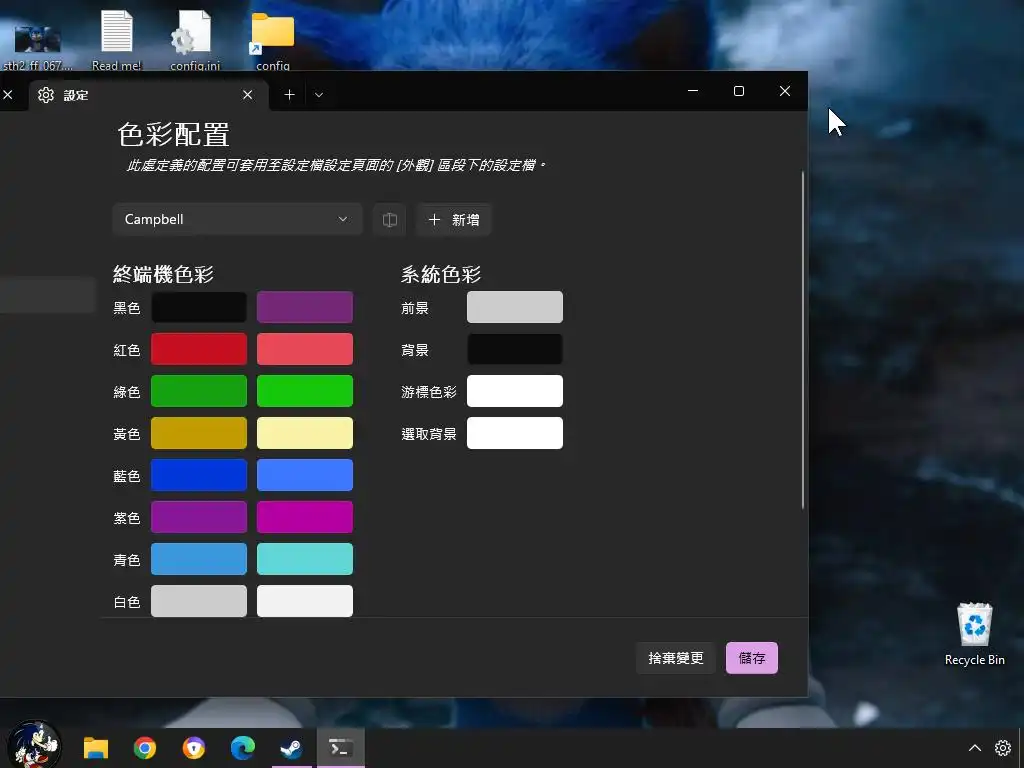
Task: Change the 背景 background color swatch
Action: point(515,349)
